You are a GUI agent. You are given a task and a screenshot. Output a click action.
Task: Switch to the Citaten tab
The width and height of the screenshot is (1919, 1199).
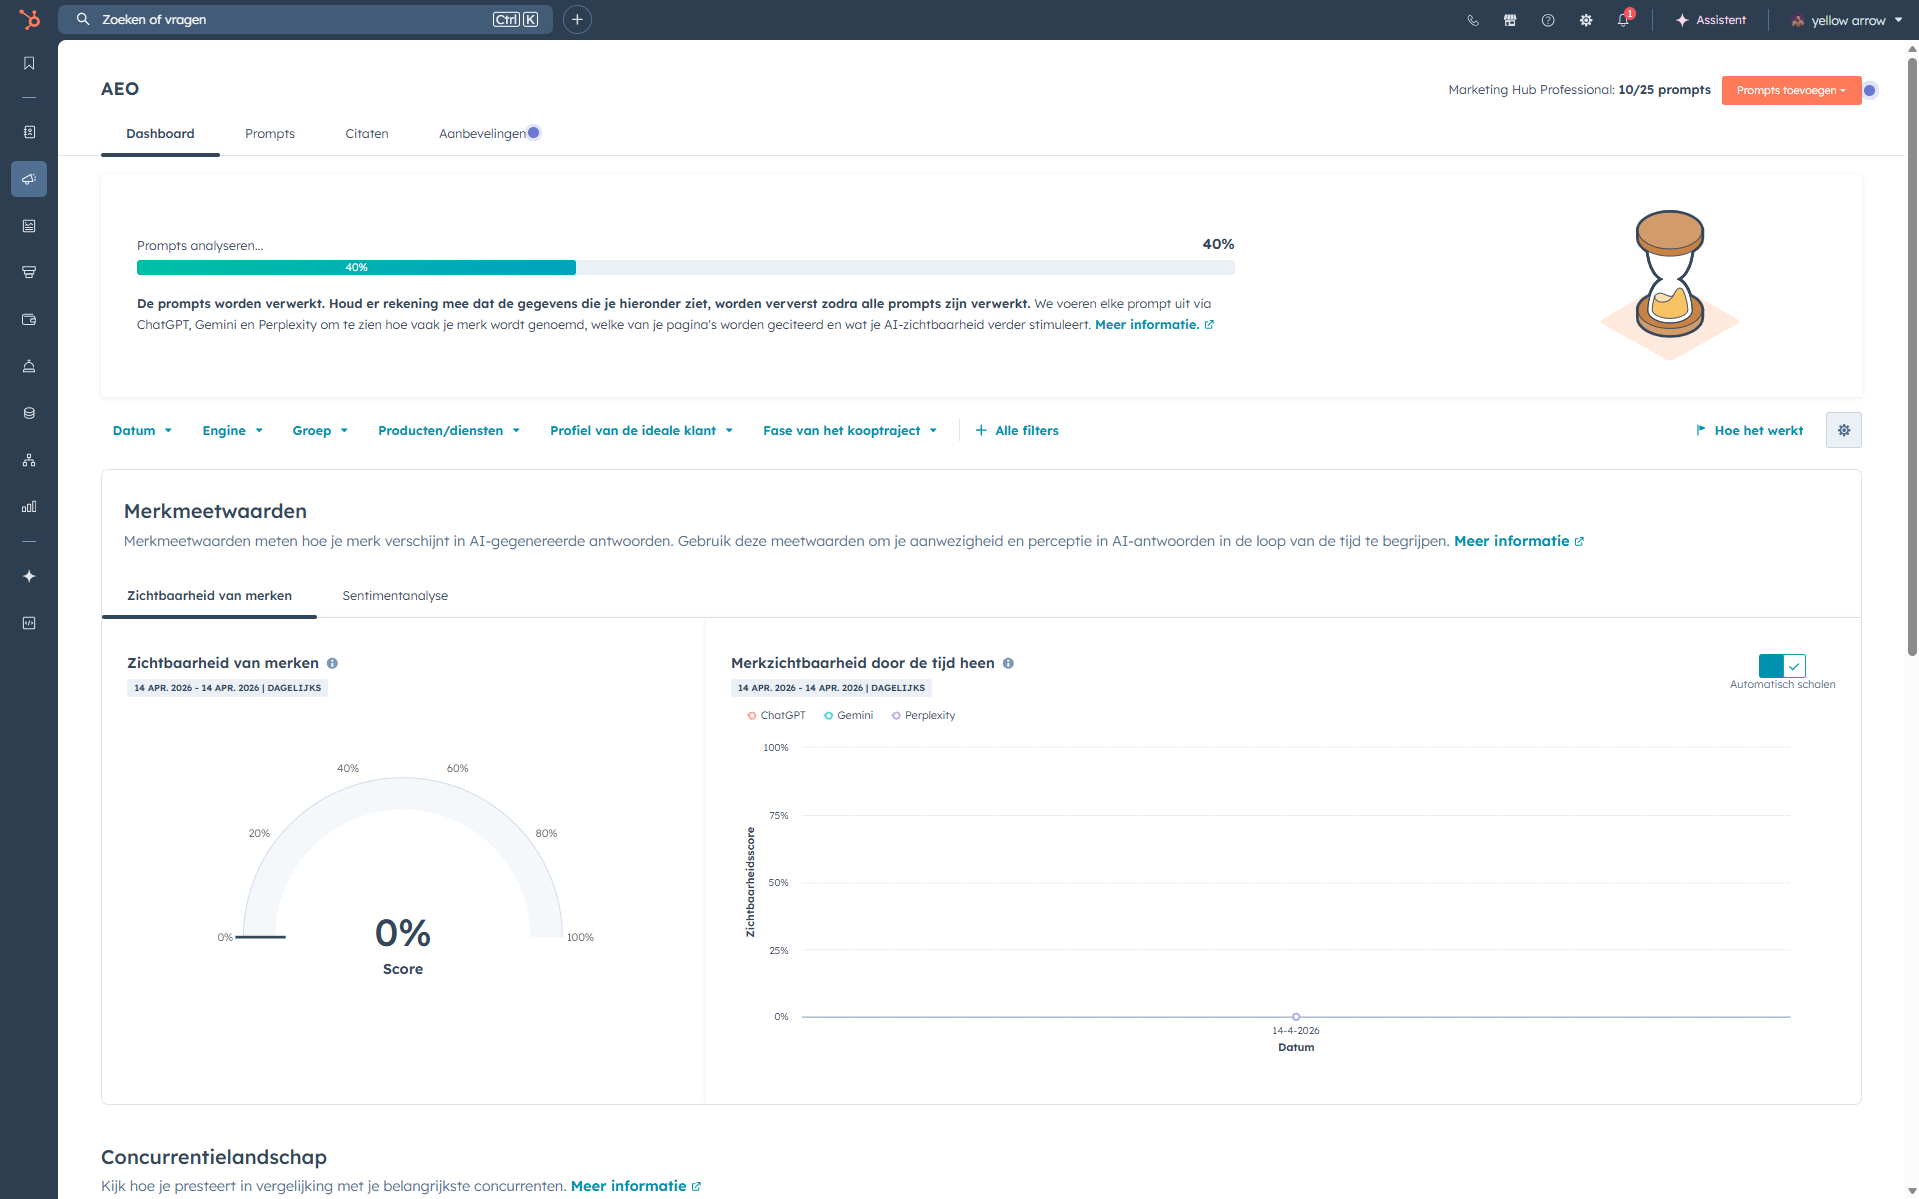[367, 134]
